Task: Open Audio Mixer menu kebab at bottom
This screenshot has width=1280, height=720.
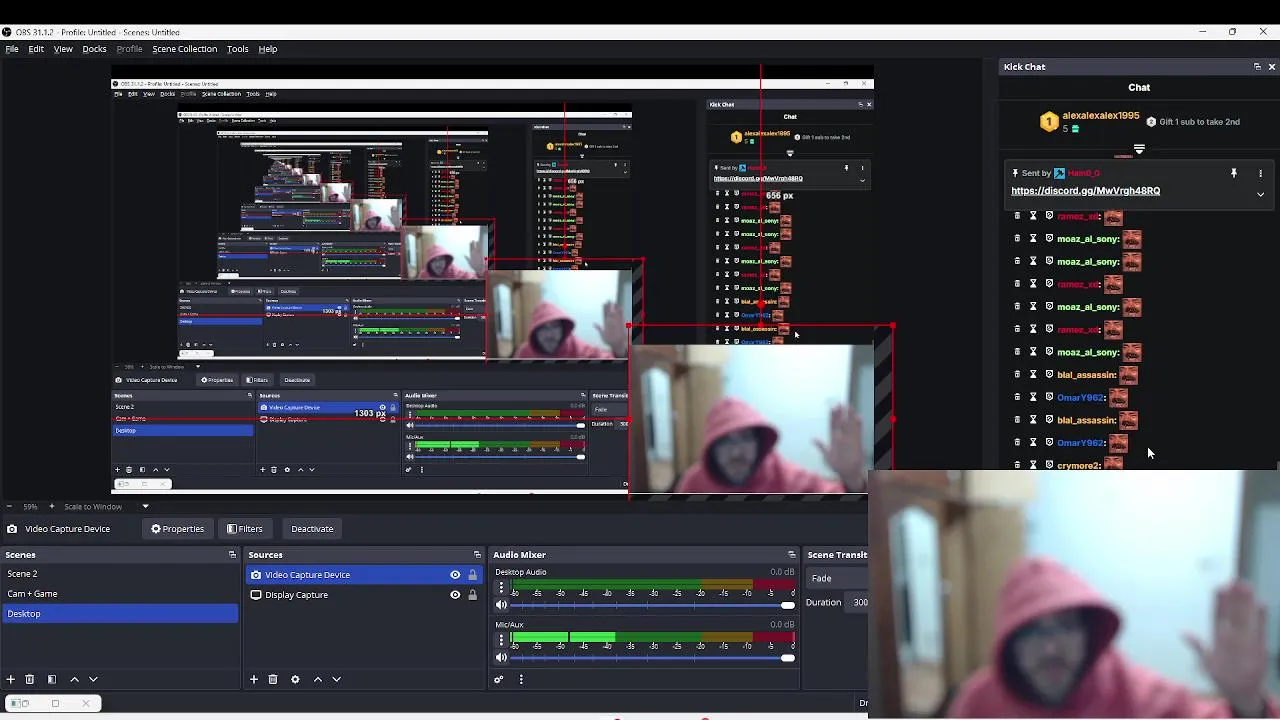Action: pos(521,679)
